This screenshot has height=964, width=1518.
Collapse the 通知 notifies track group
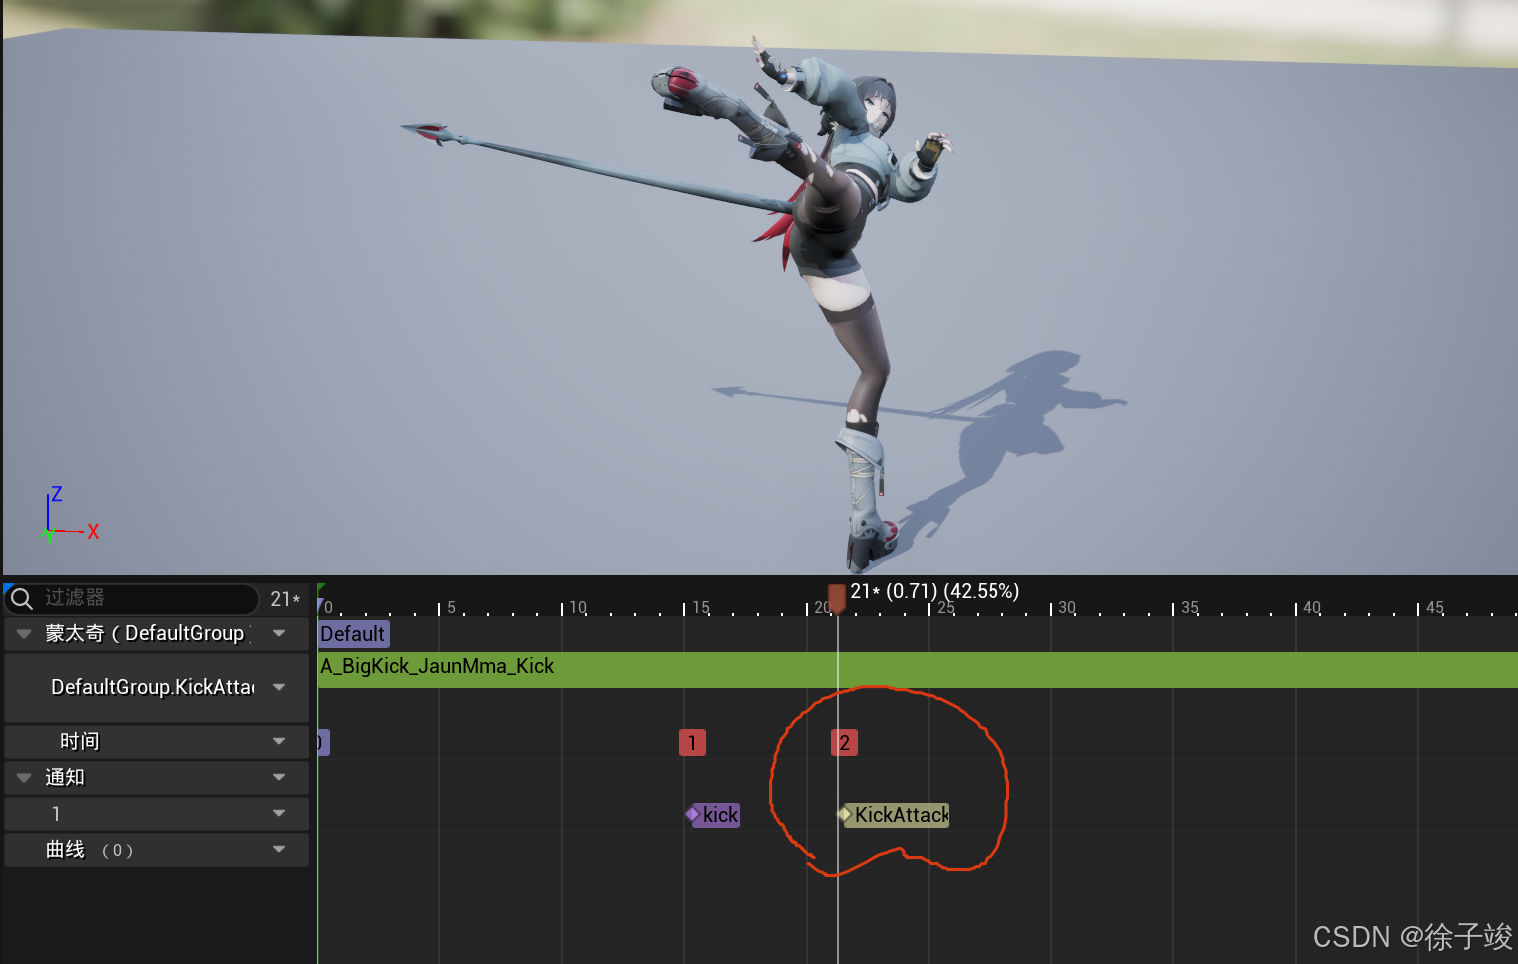[24, 778]
